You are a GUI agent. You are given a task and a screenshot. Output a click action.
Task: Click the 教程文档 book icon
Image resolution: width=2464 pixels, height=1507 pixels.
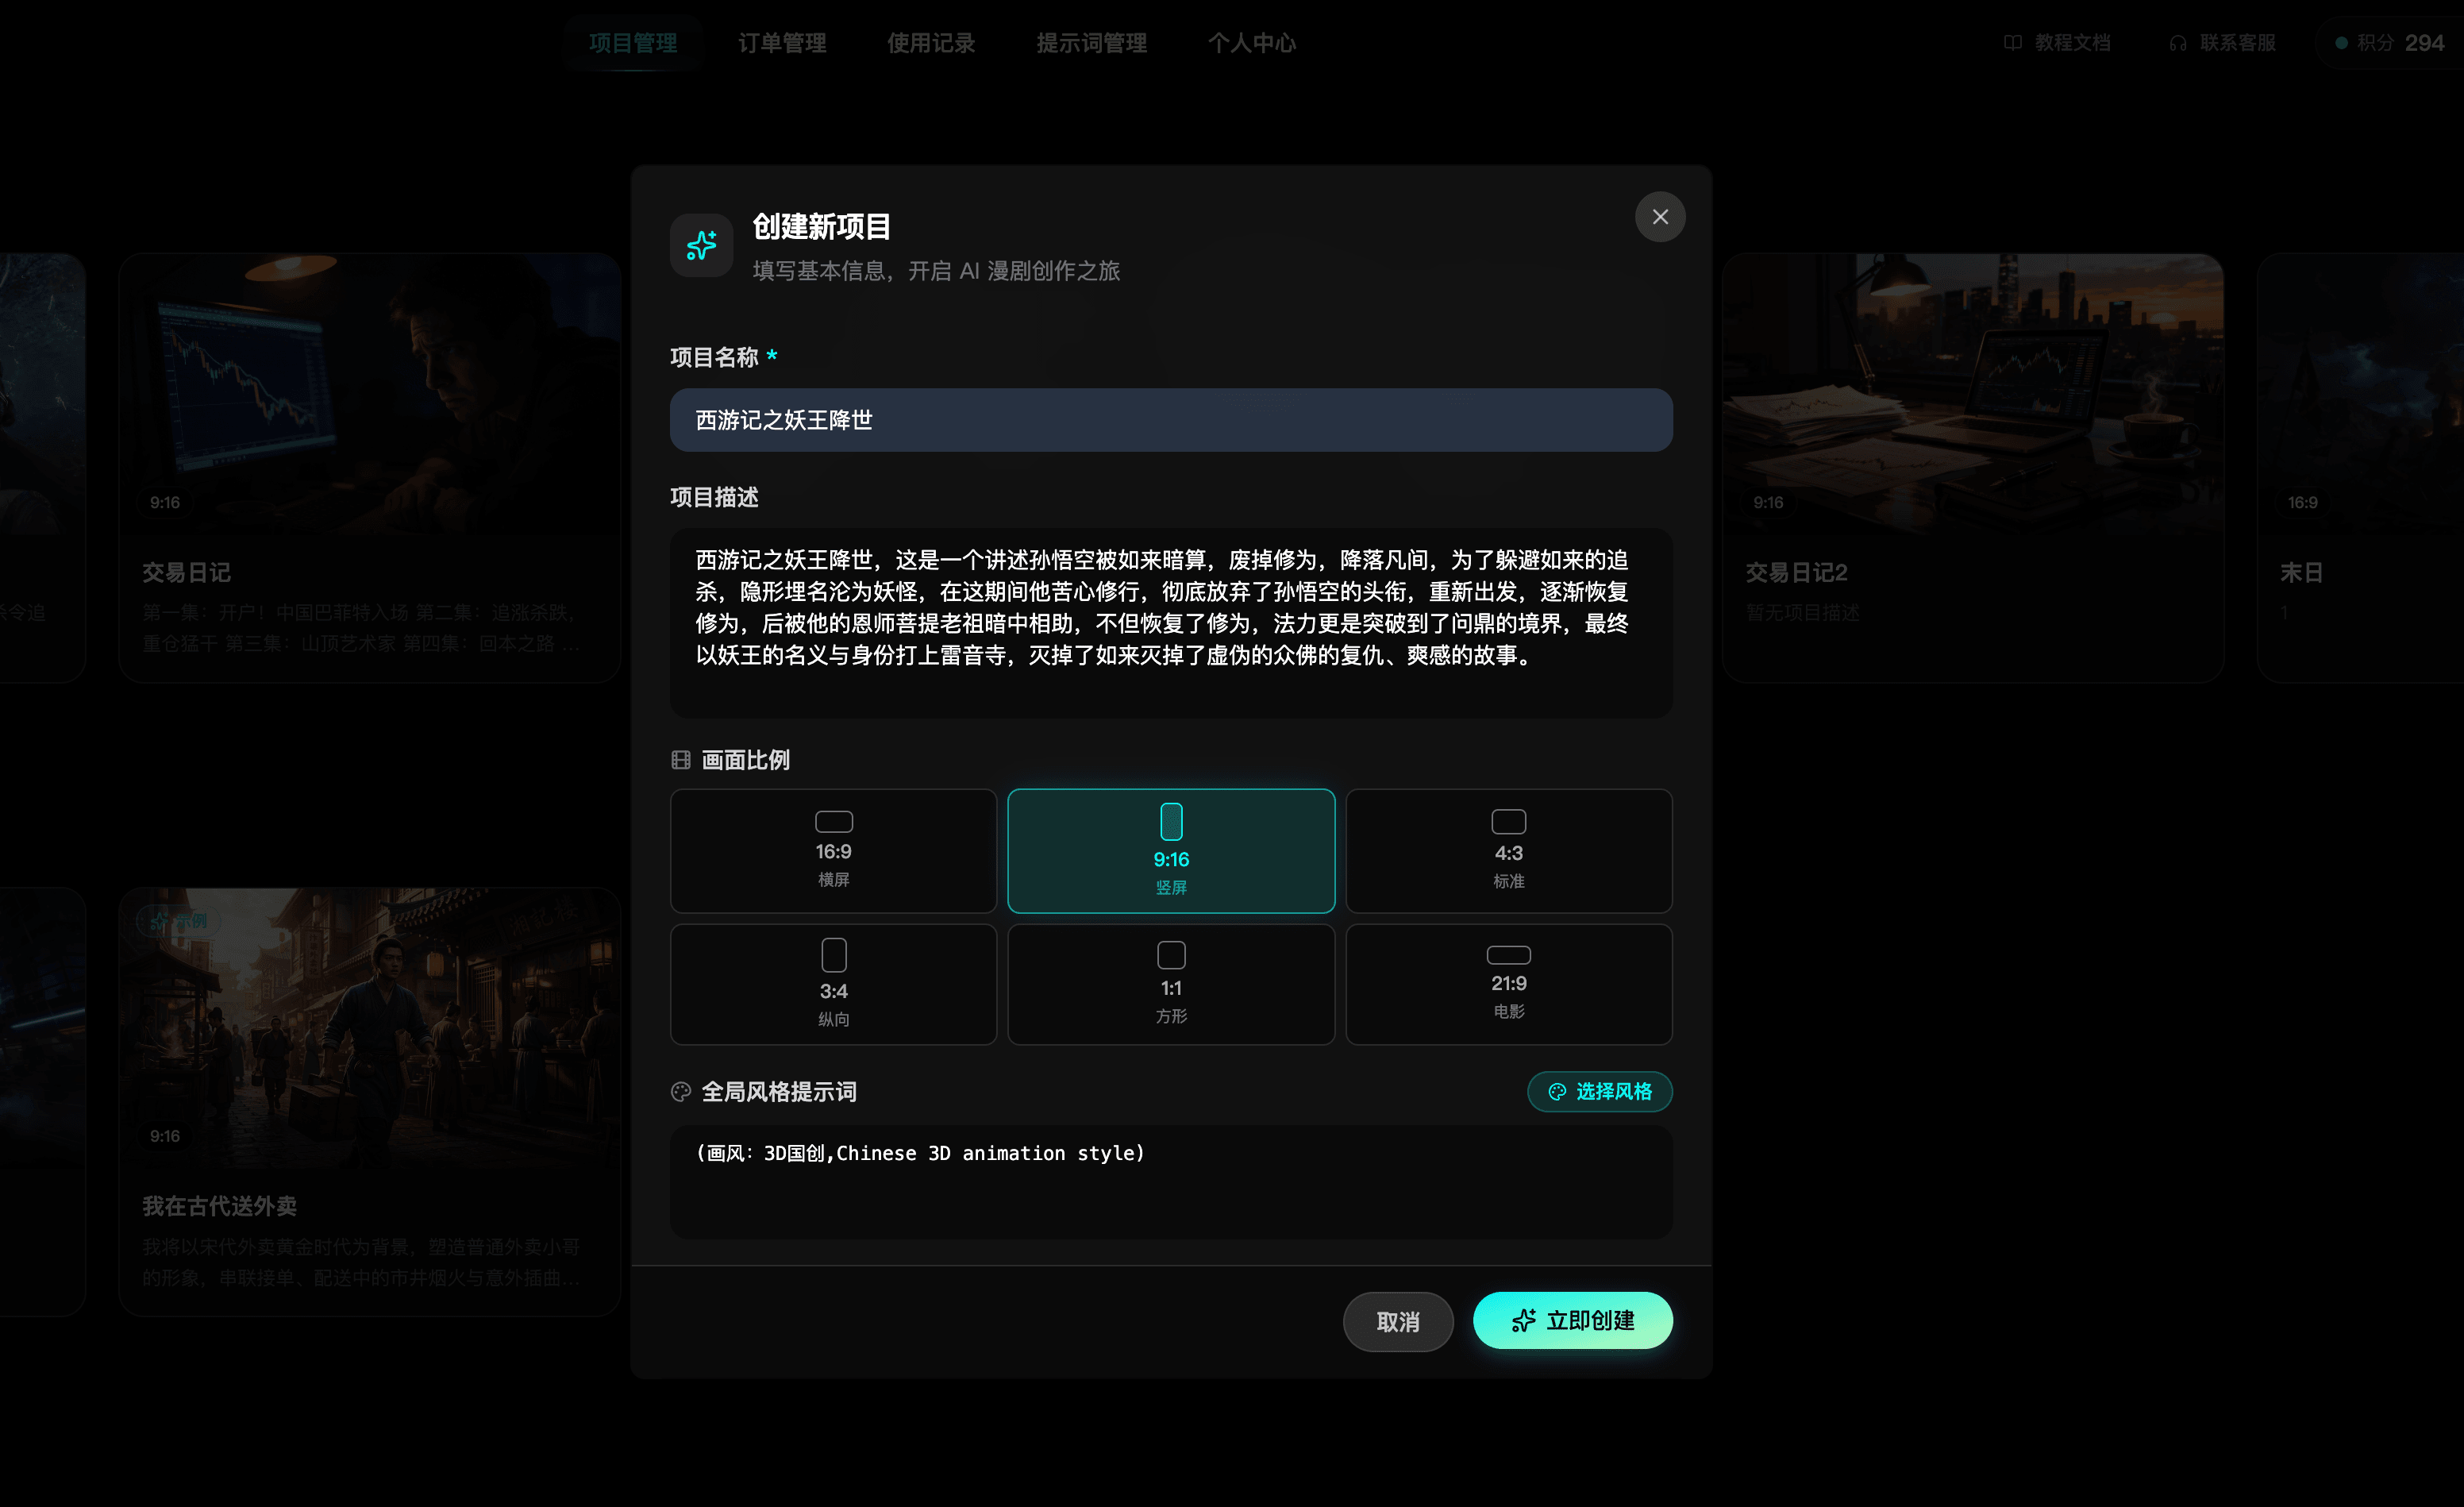pos(2013,43)
